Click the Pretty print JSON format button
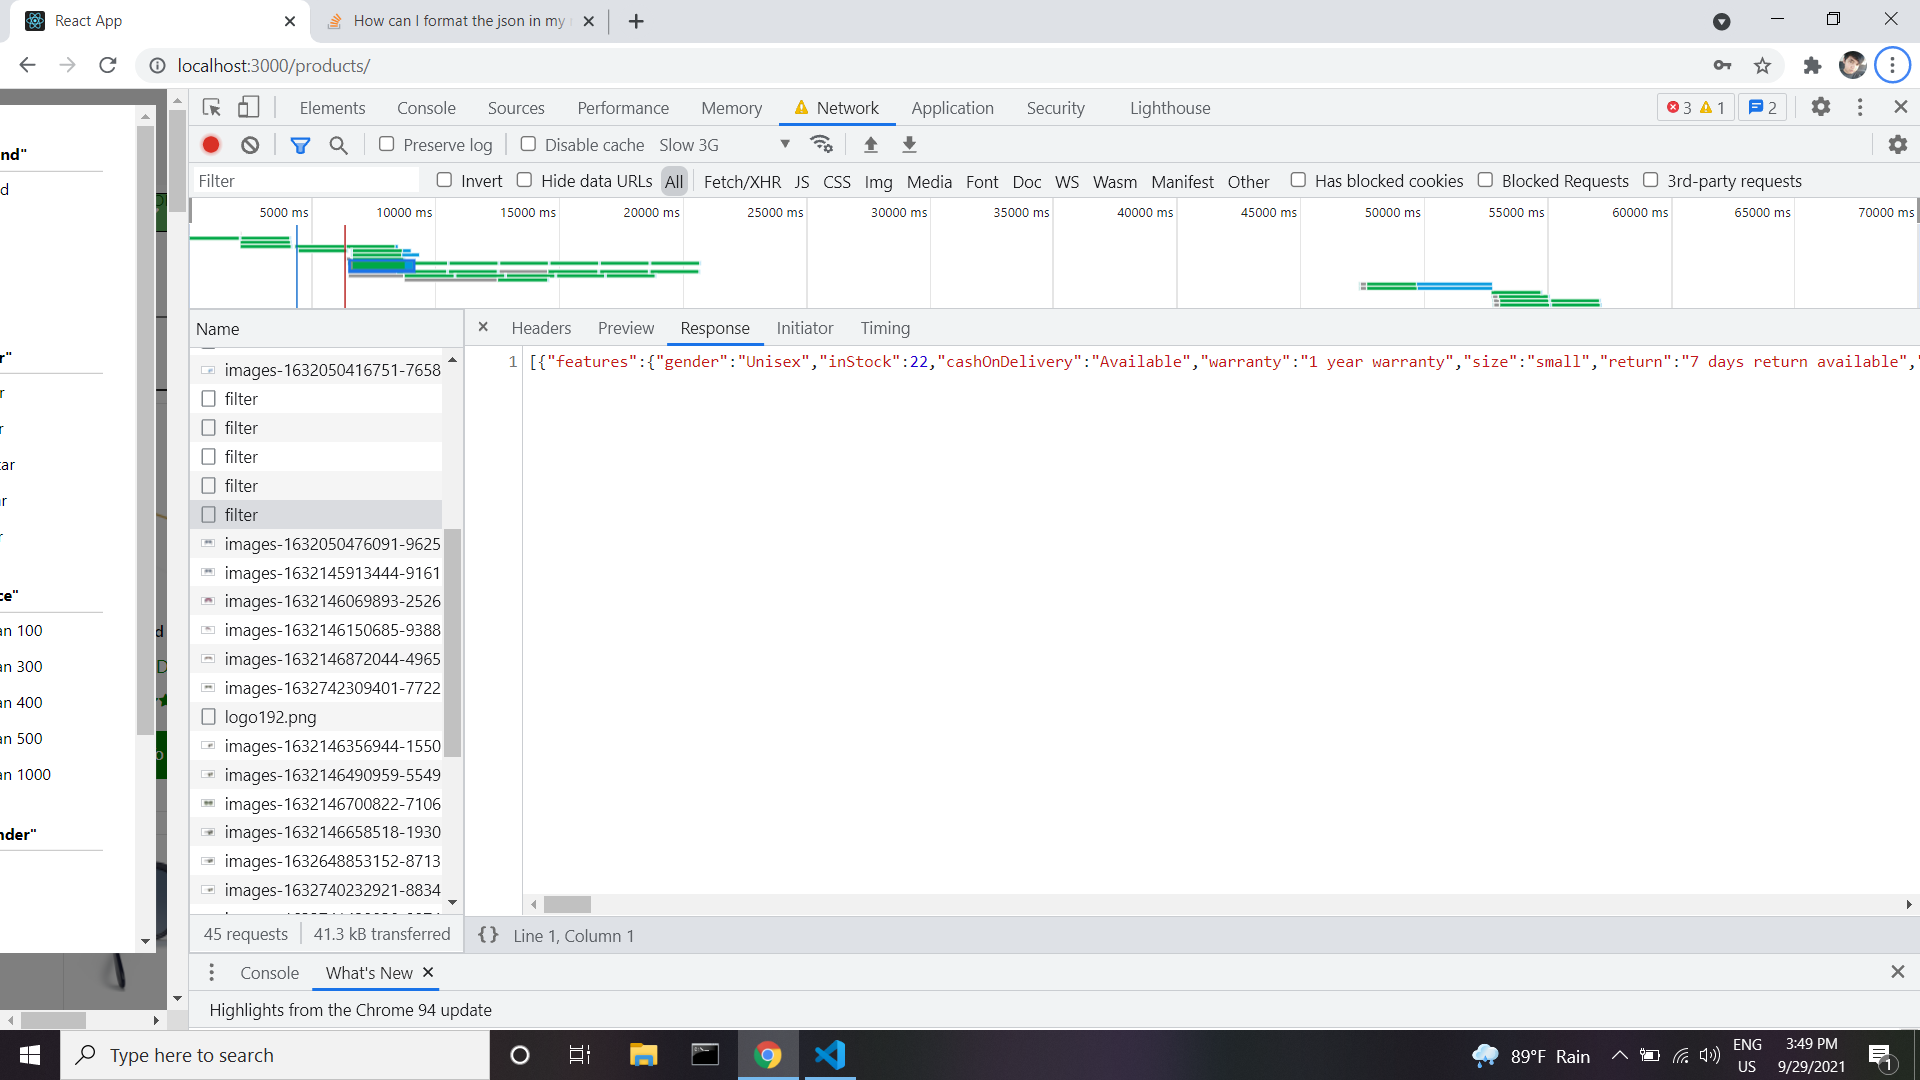This screenshot has width=1920, height=1080. click(x=487, y=934)
